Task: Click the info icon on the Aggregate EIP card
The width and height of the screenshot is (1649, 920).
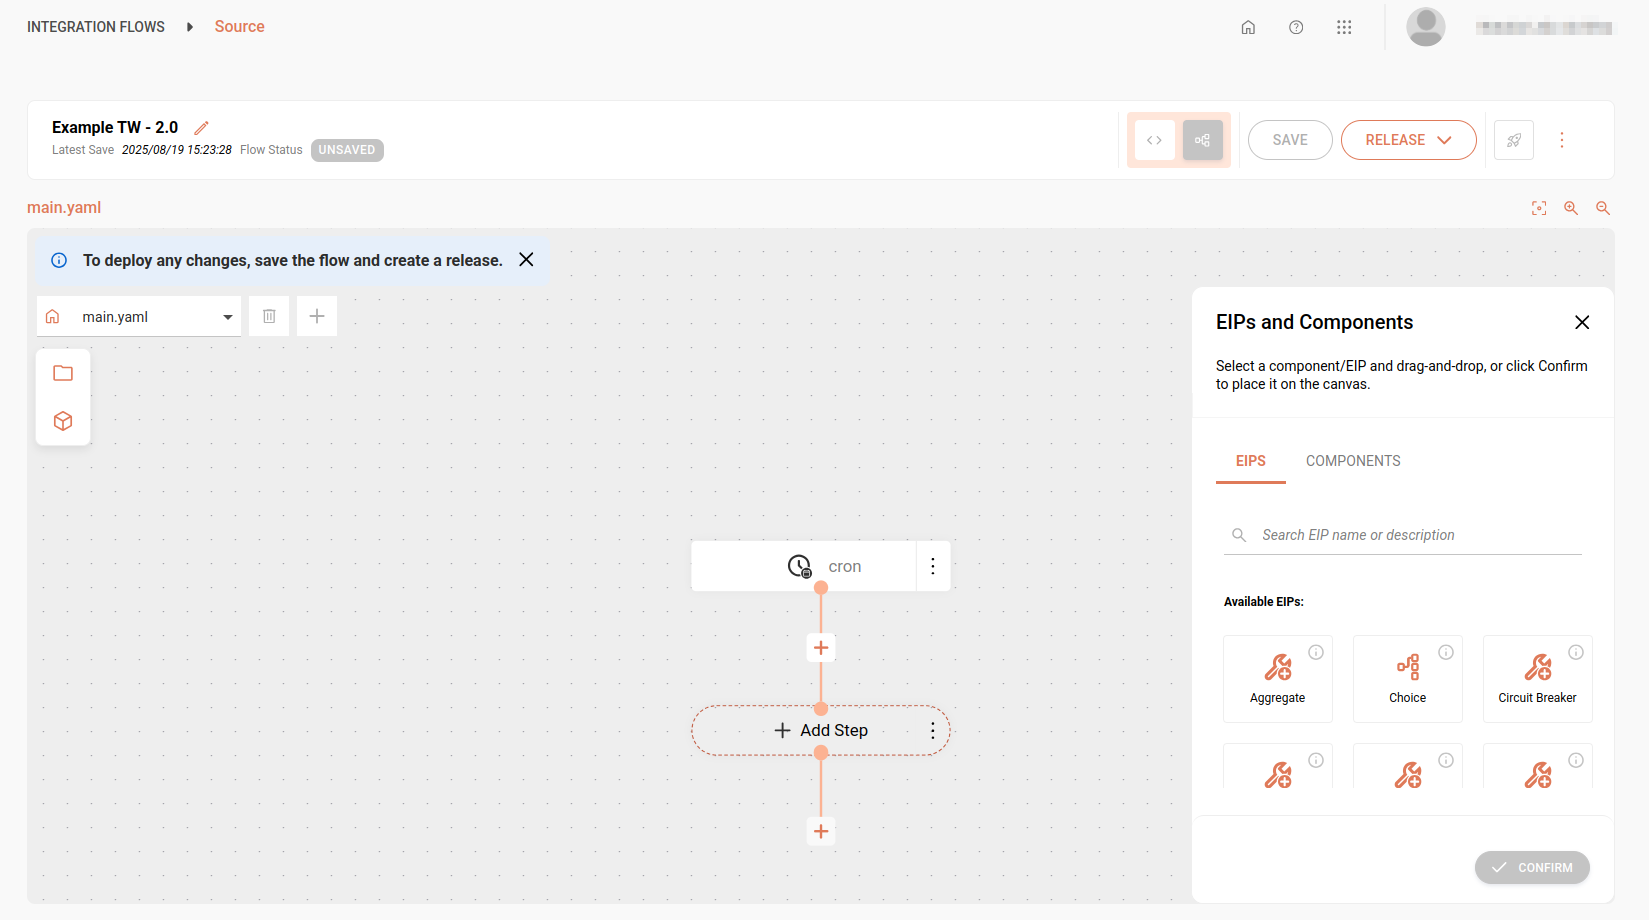Action: coord(1316,651)
